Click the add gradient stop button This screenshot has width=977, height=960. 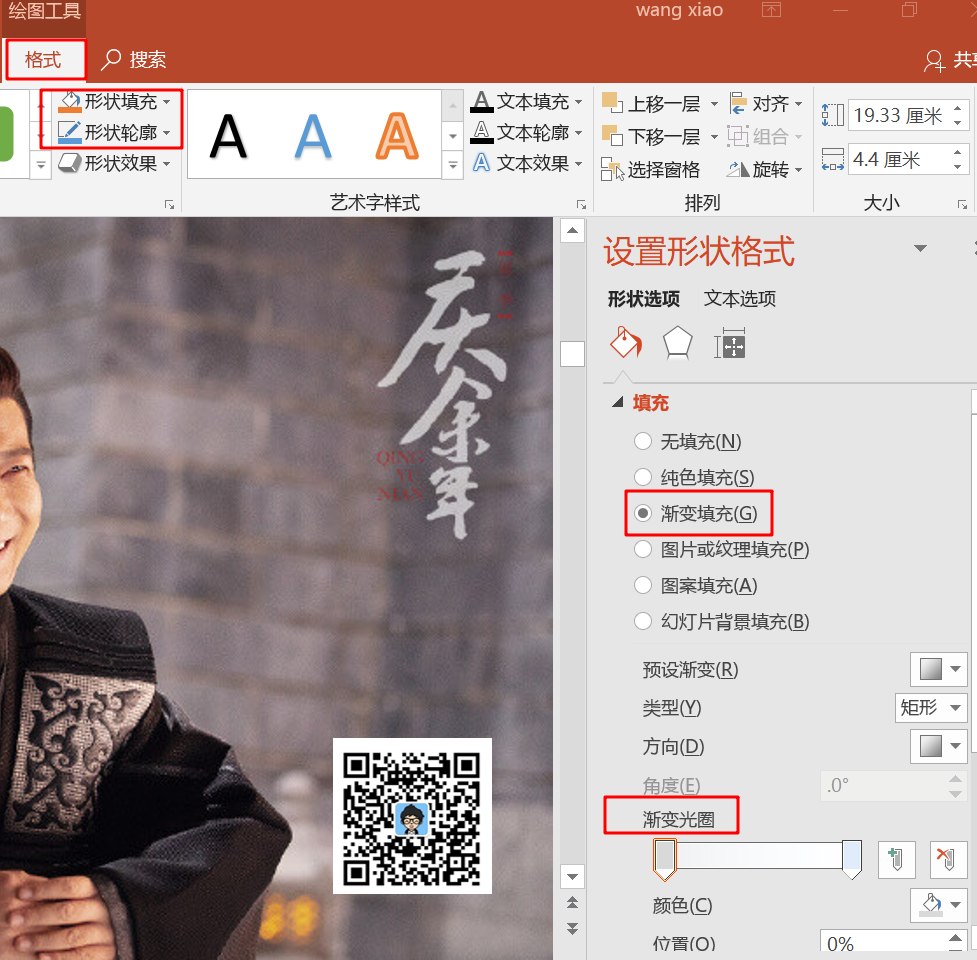pyautogui.click(x=897, y=860)
